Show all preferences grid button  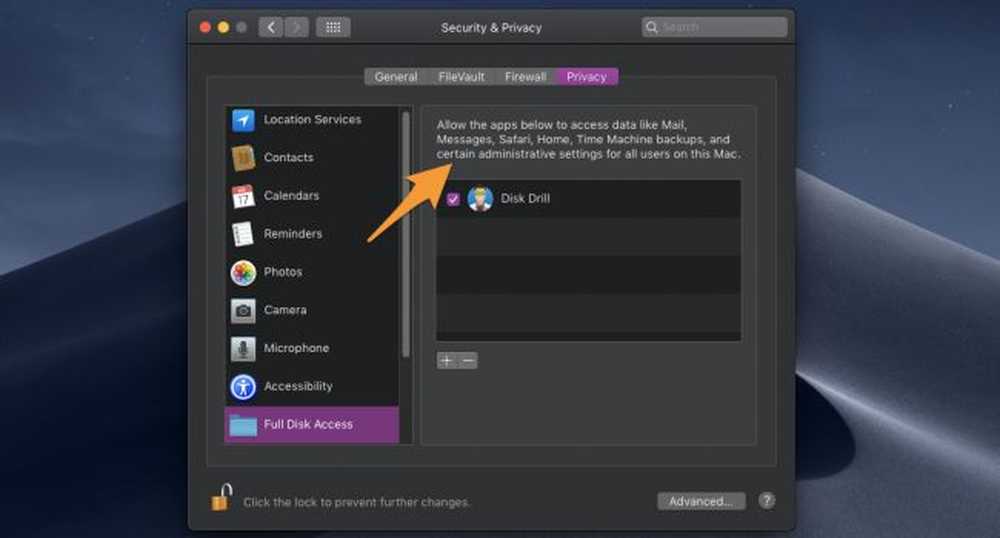coord(333,27)
